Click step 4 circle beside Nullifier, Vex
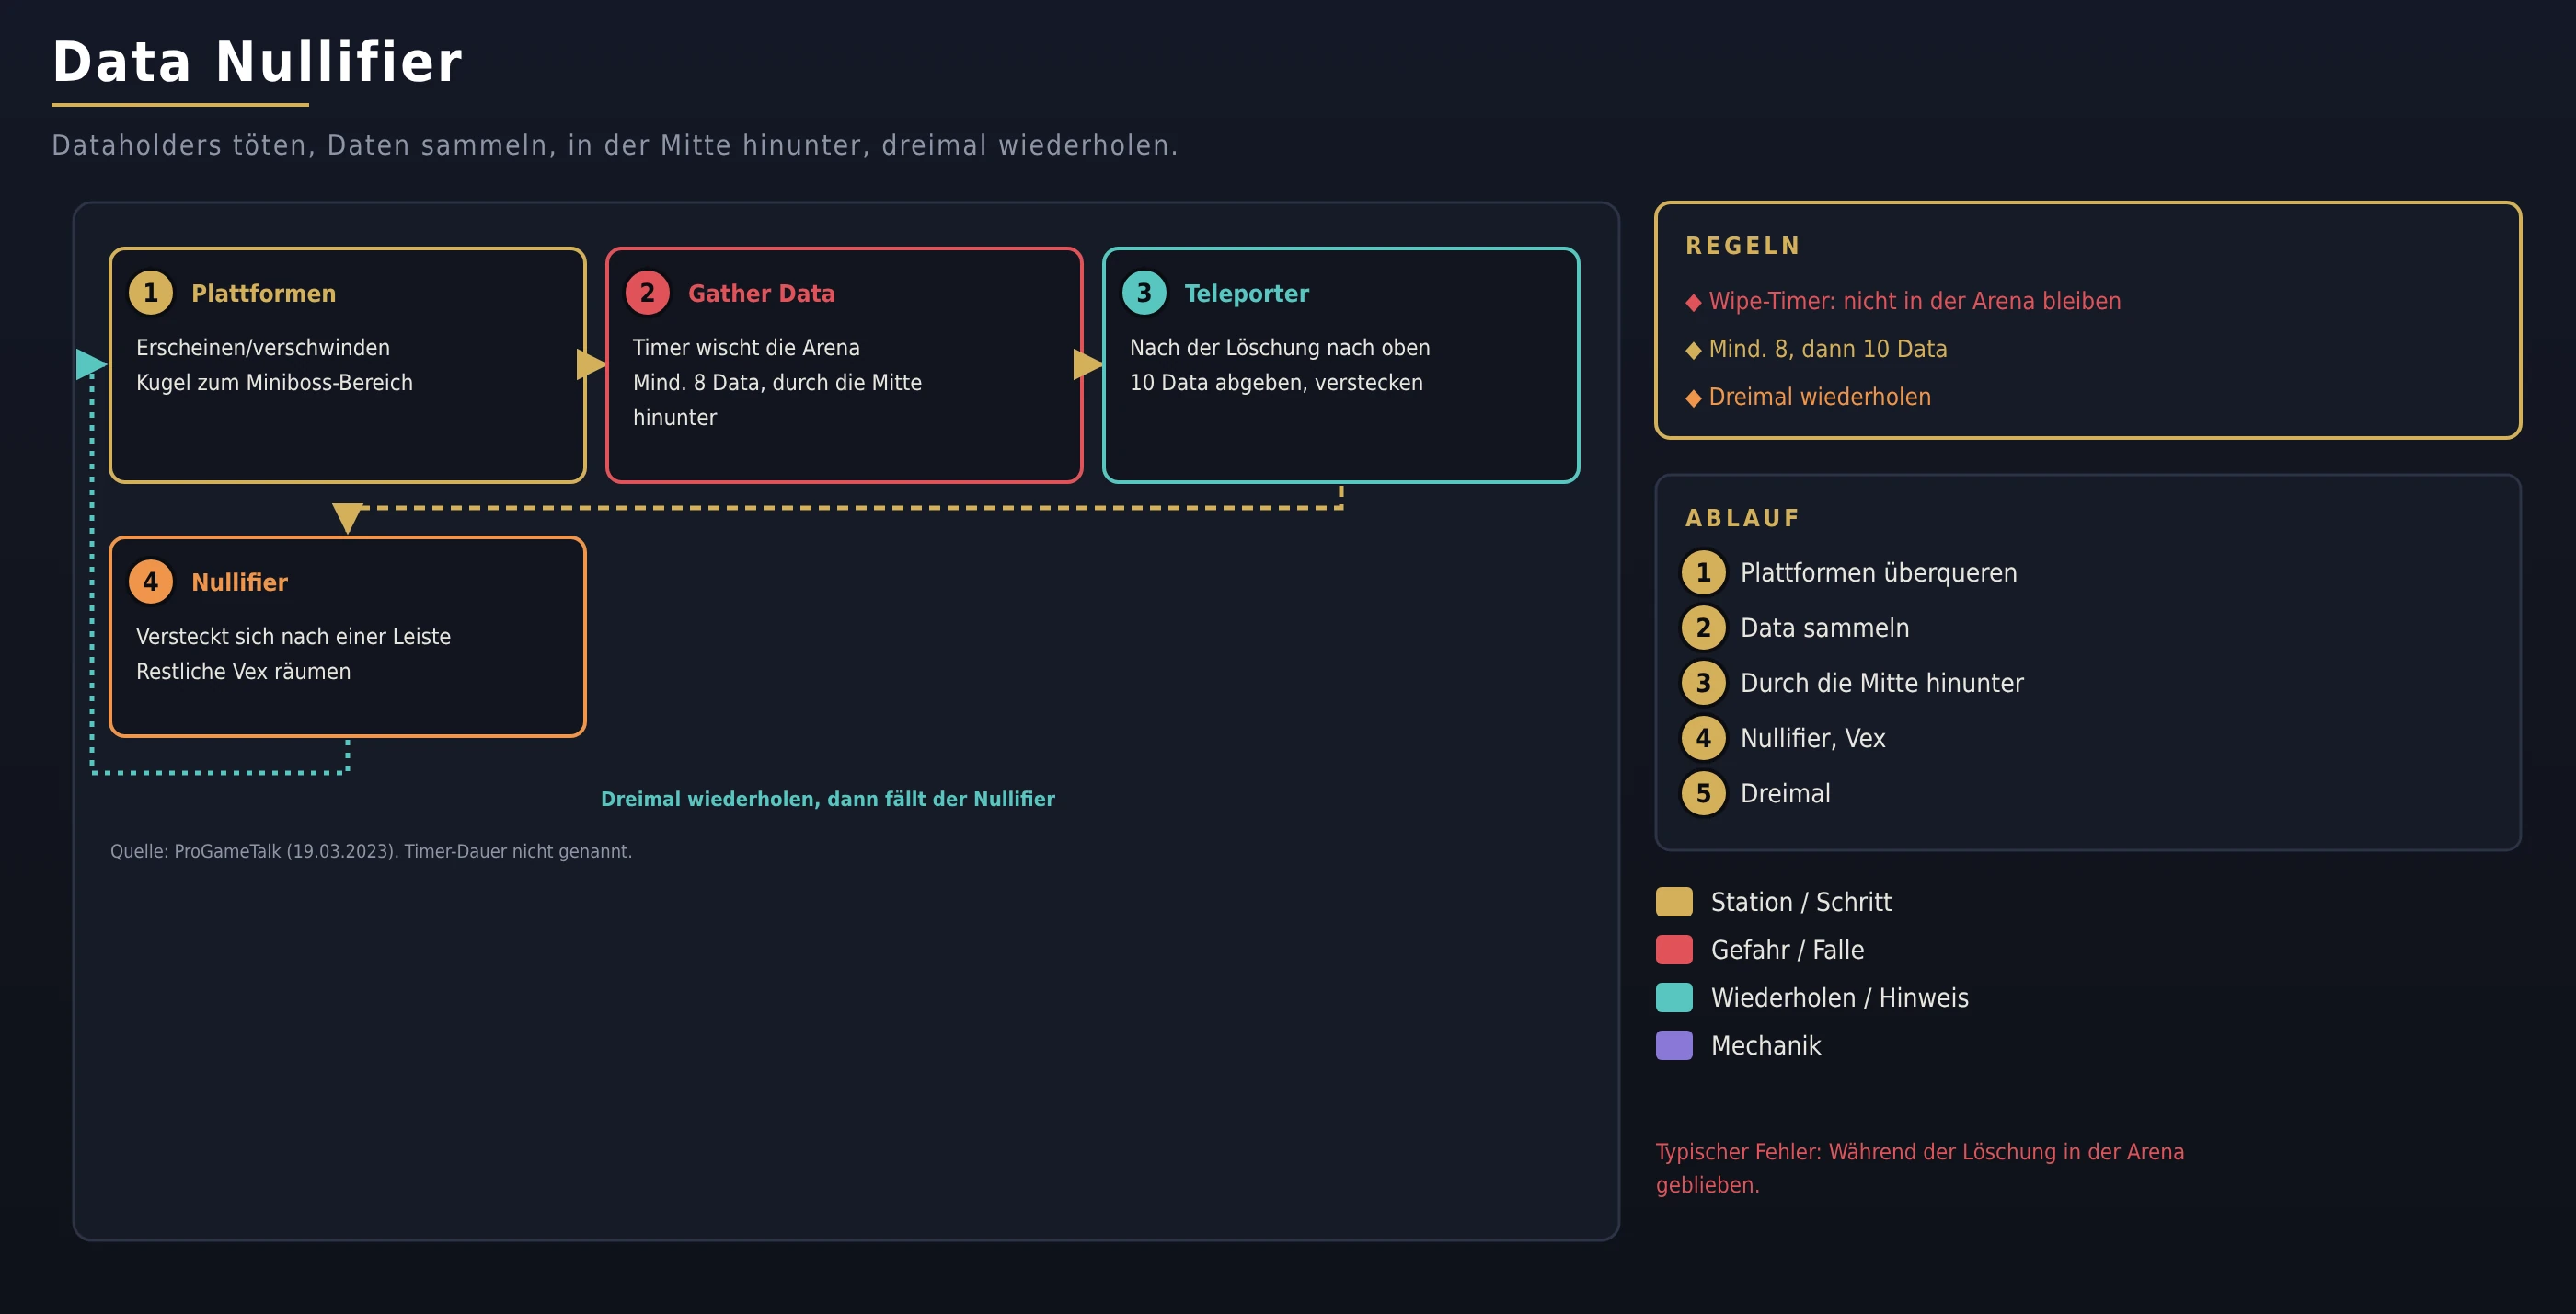 pos(1703,738)
